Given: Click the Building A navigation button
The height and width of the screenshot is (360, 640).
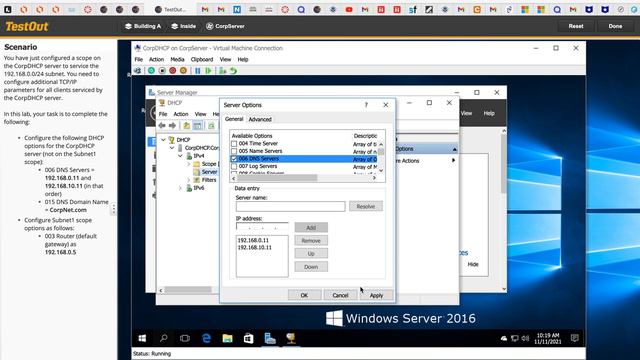Looking at the screenshot, I should tap(143, 26).
